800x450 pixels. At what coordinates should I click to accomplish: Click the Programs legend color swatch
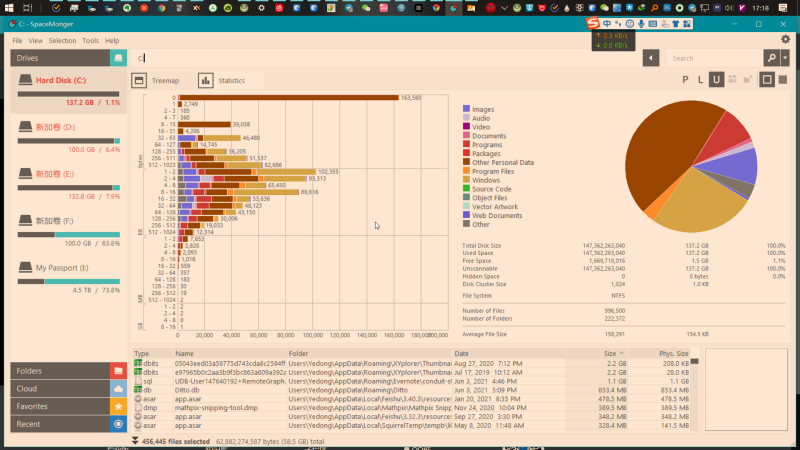point(466,144)
